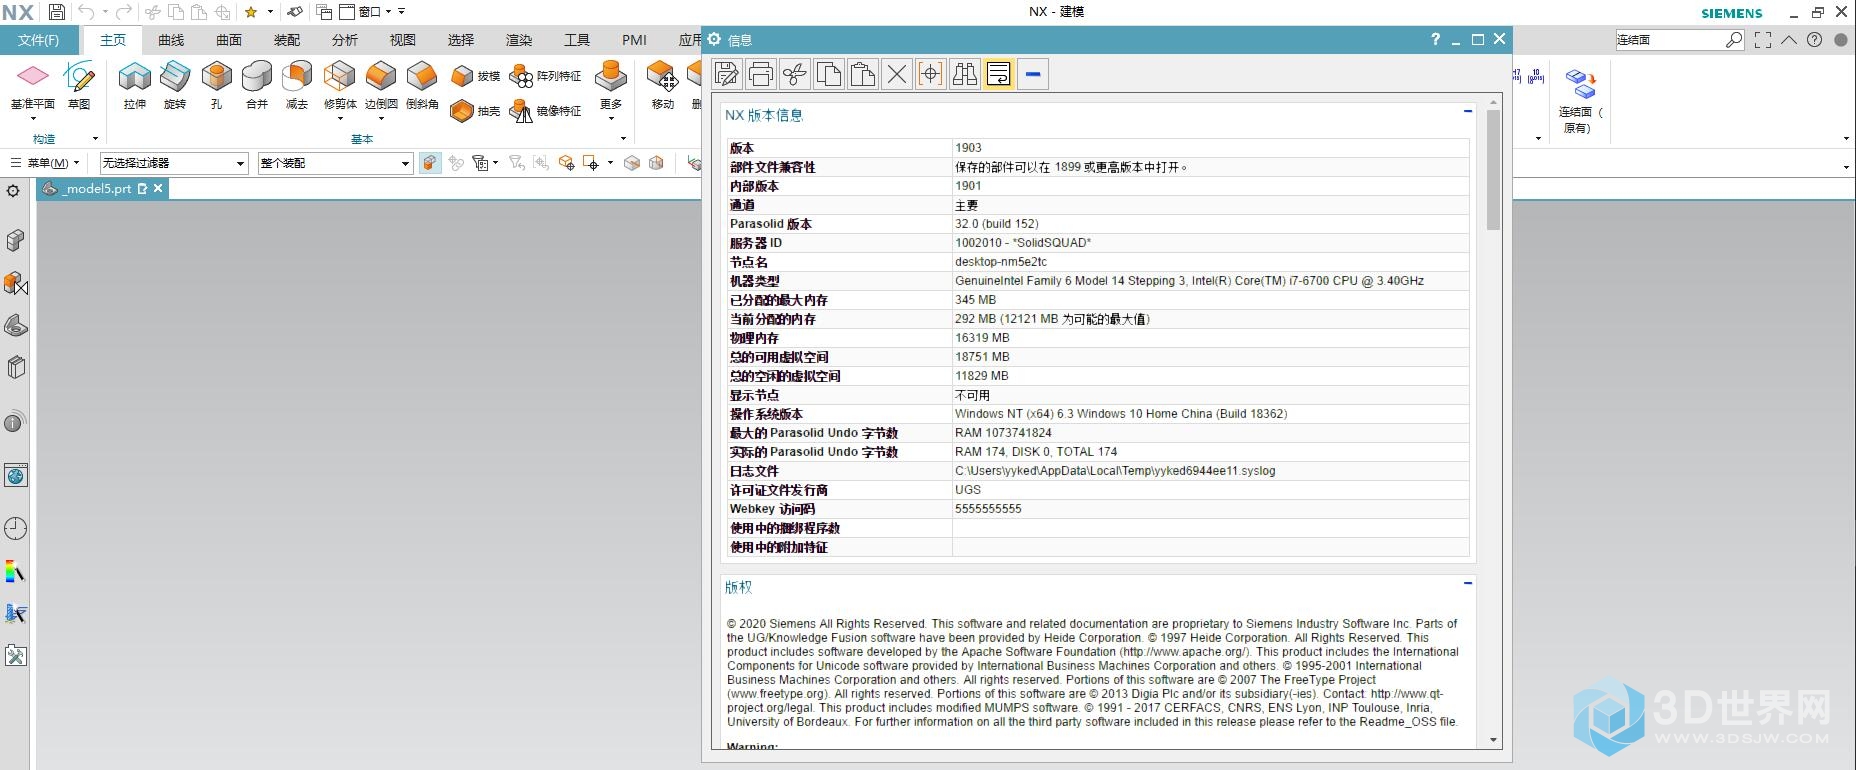
Task: Collapse the 版权 section
Action: tap(1467, 583)
